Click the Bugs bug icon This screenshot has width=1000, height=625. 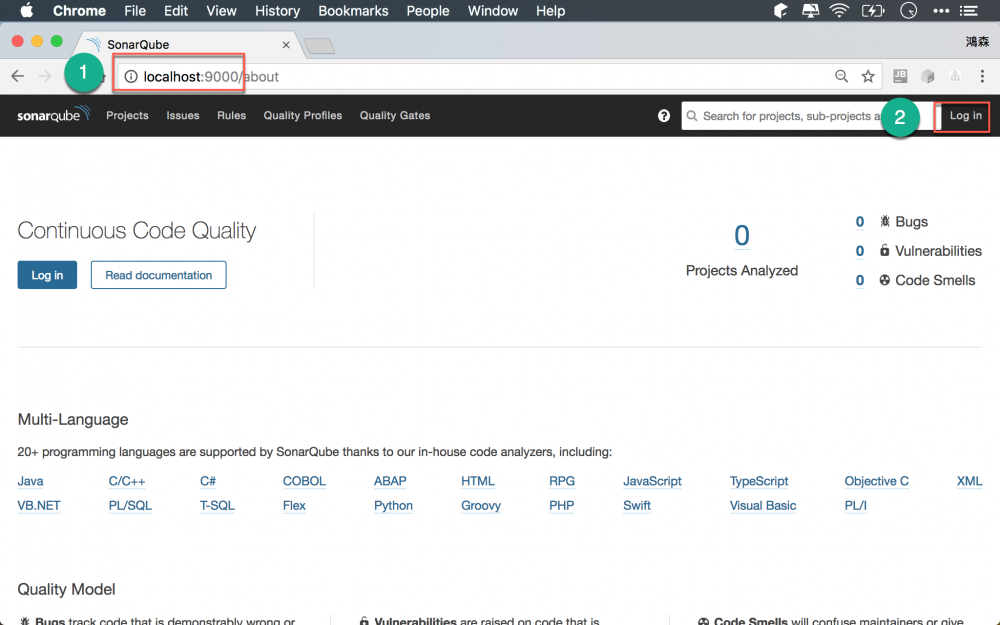click(x=883, y=221)
